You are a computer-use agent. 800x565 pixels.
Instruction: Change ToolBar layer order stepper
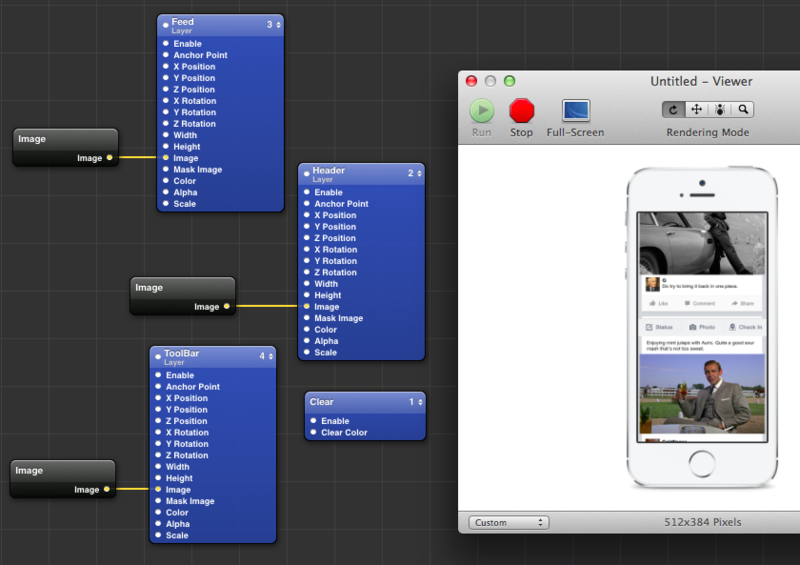tap(270, 356)
